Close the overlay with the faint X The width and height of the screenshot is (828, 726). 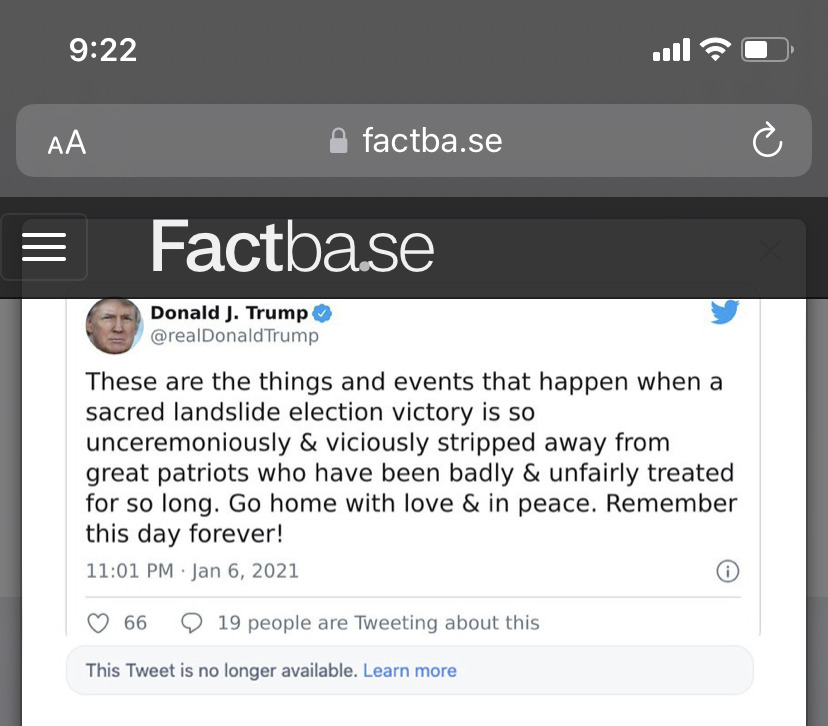click(x=770, y=250)
